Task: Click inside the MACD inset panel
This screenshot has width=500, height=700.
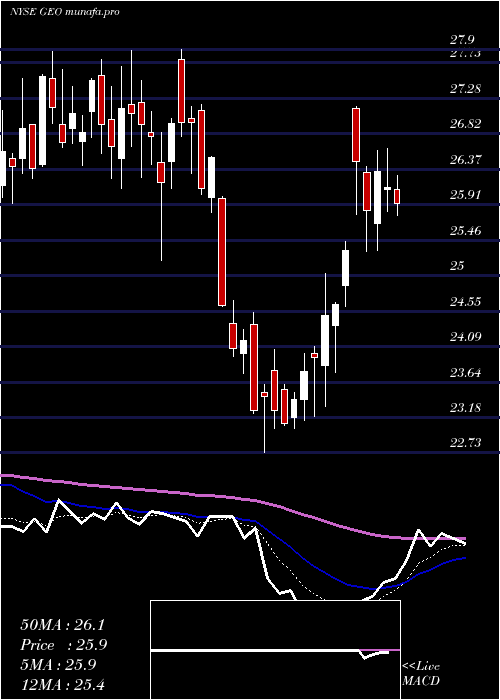Action: (x=275, y=650)
